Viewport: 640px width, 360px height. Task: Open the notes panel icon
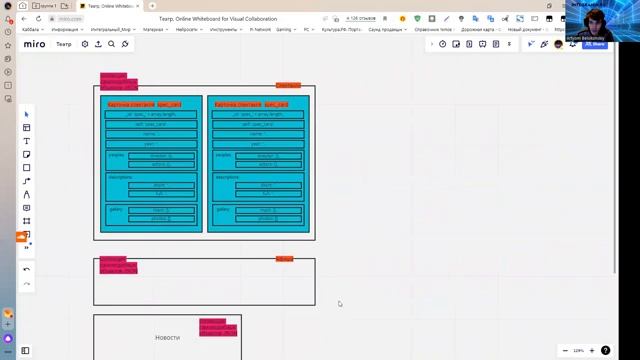click(x=496, y=44)
